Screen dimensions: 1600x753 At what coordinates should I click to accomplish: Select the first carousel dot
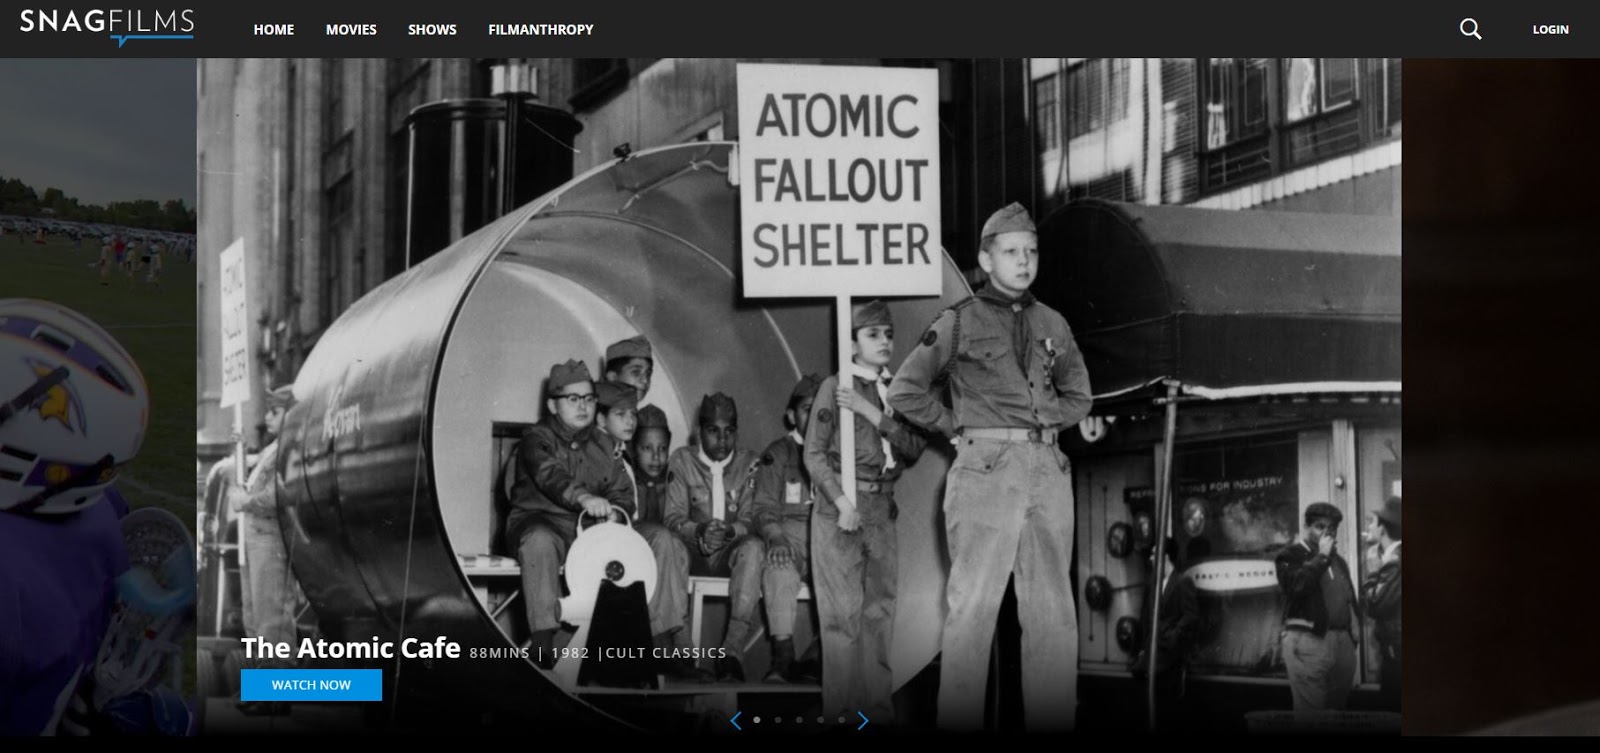757,720
